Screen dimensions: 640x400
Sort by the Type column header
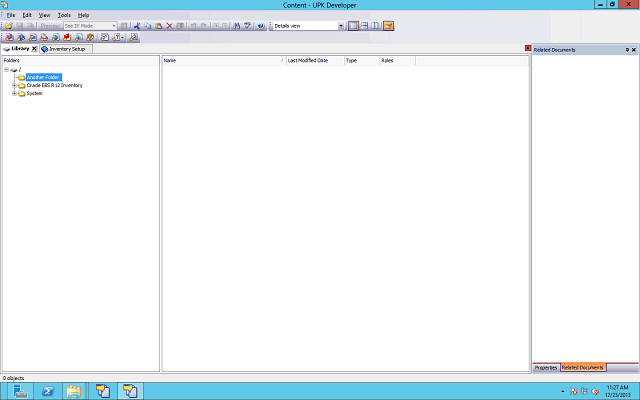click(x=362, y=60)
